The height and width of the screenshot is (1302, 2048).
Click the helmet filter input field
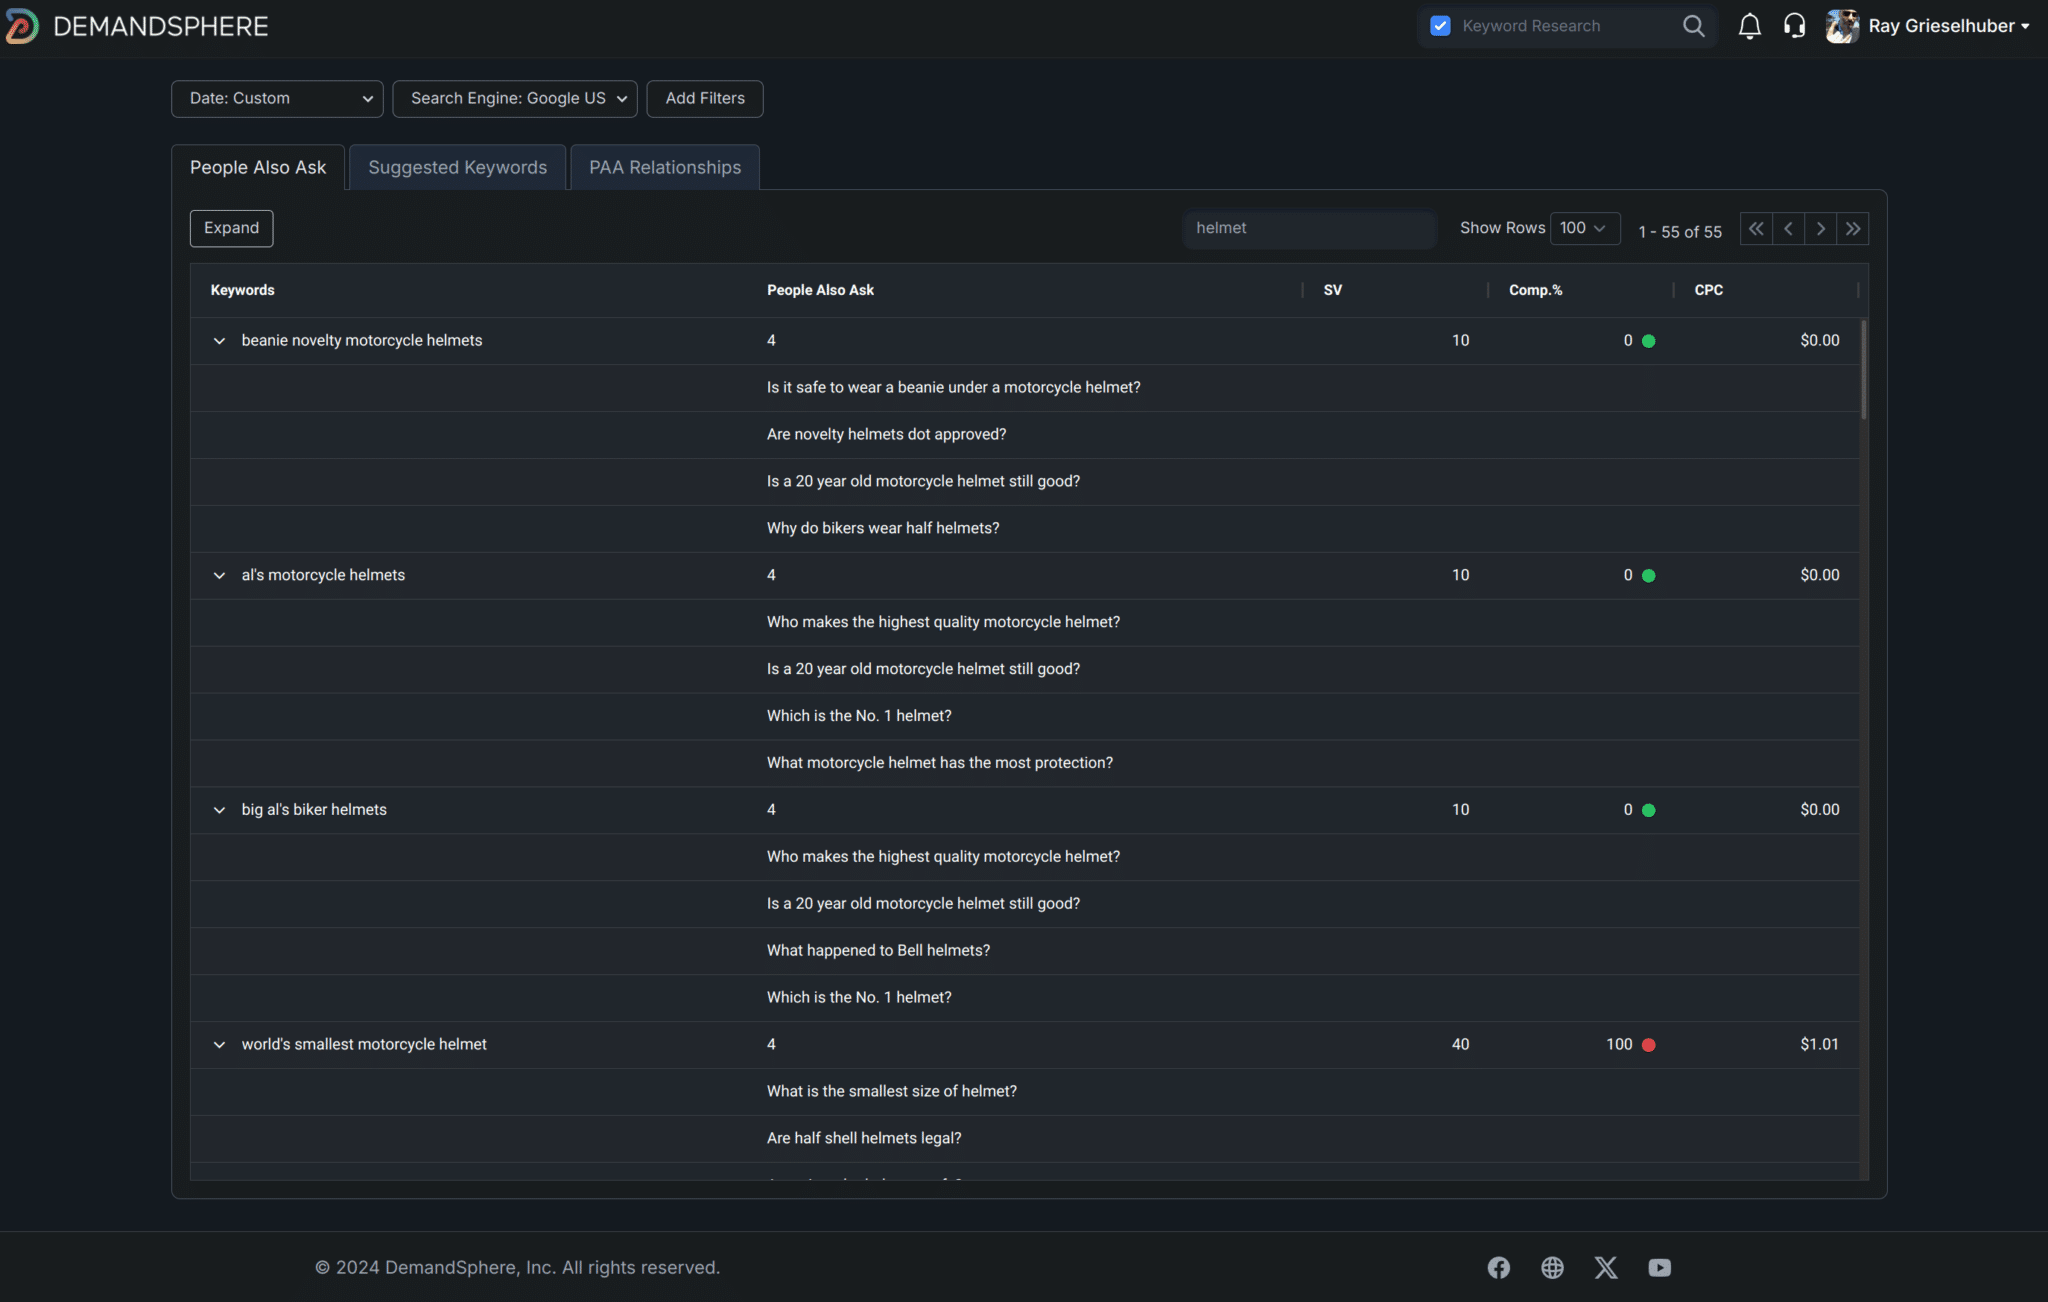(1308, 228)
